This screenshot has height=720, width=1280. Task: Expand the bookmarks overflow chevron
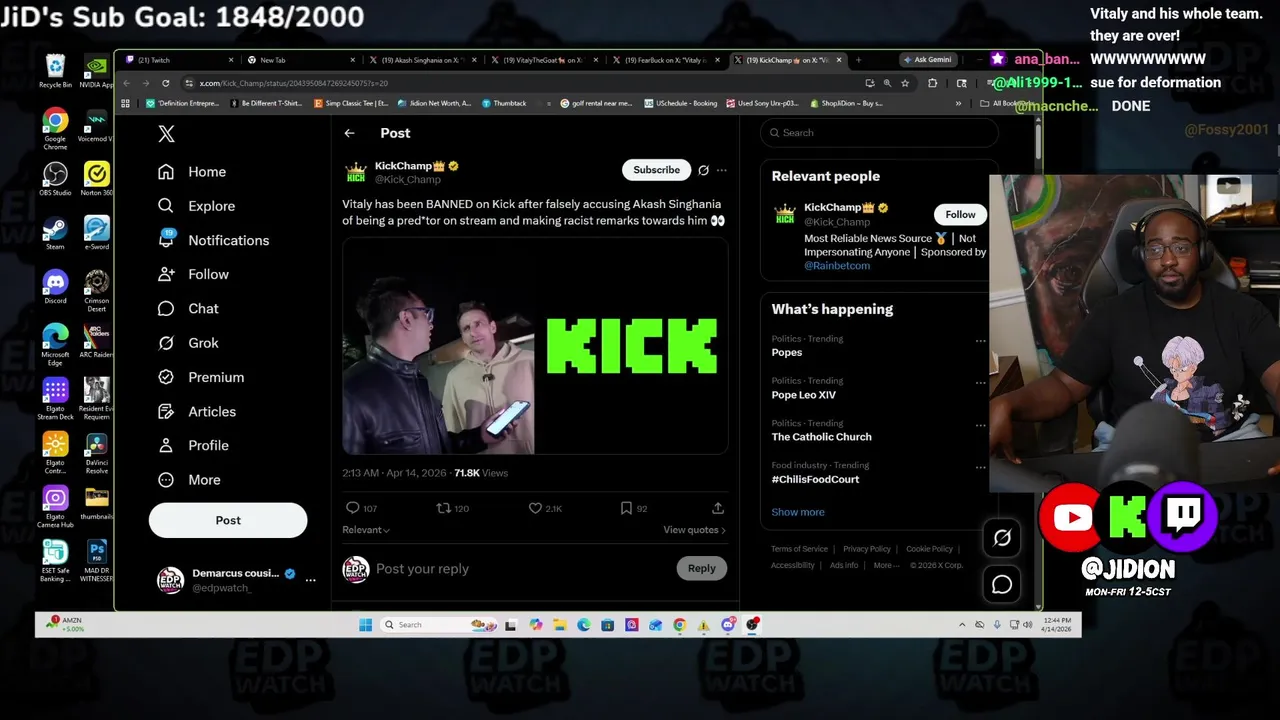tap(958, 103)
